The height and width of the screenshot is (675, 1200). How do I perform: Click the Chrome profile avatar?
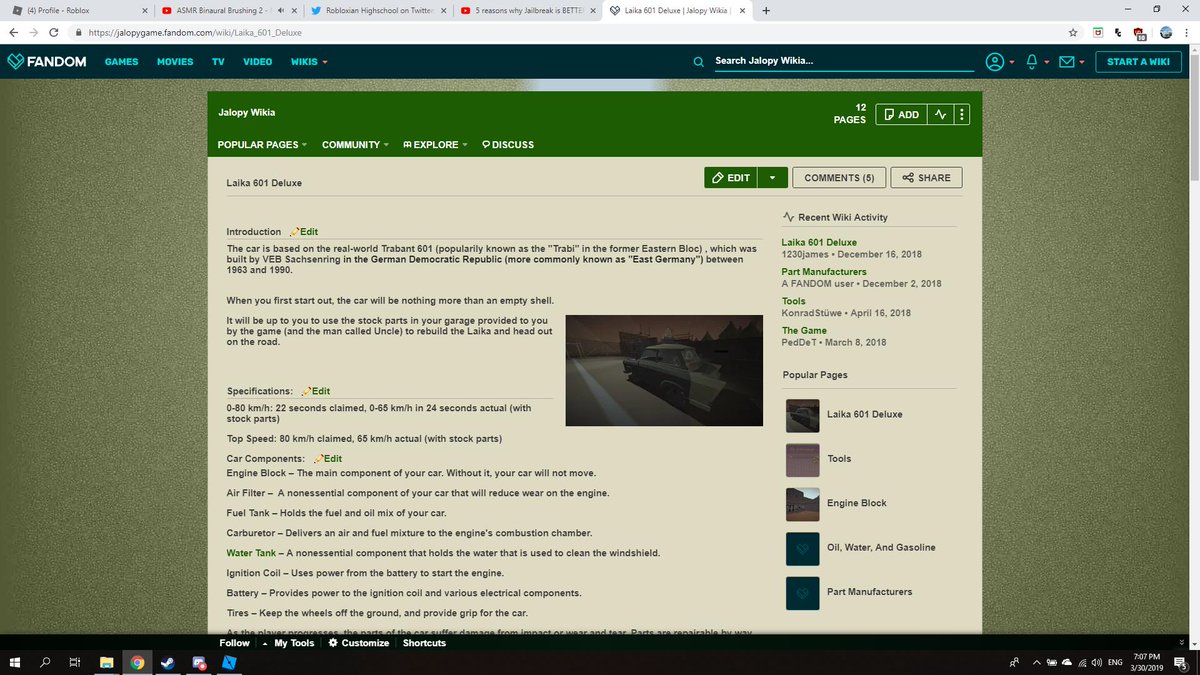(1165, 32)
